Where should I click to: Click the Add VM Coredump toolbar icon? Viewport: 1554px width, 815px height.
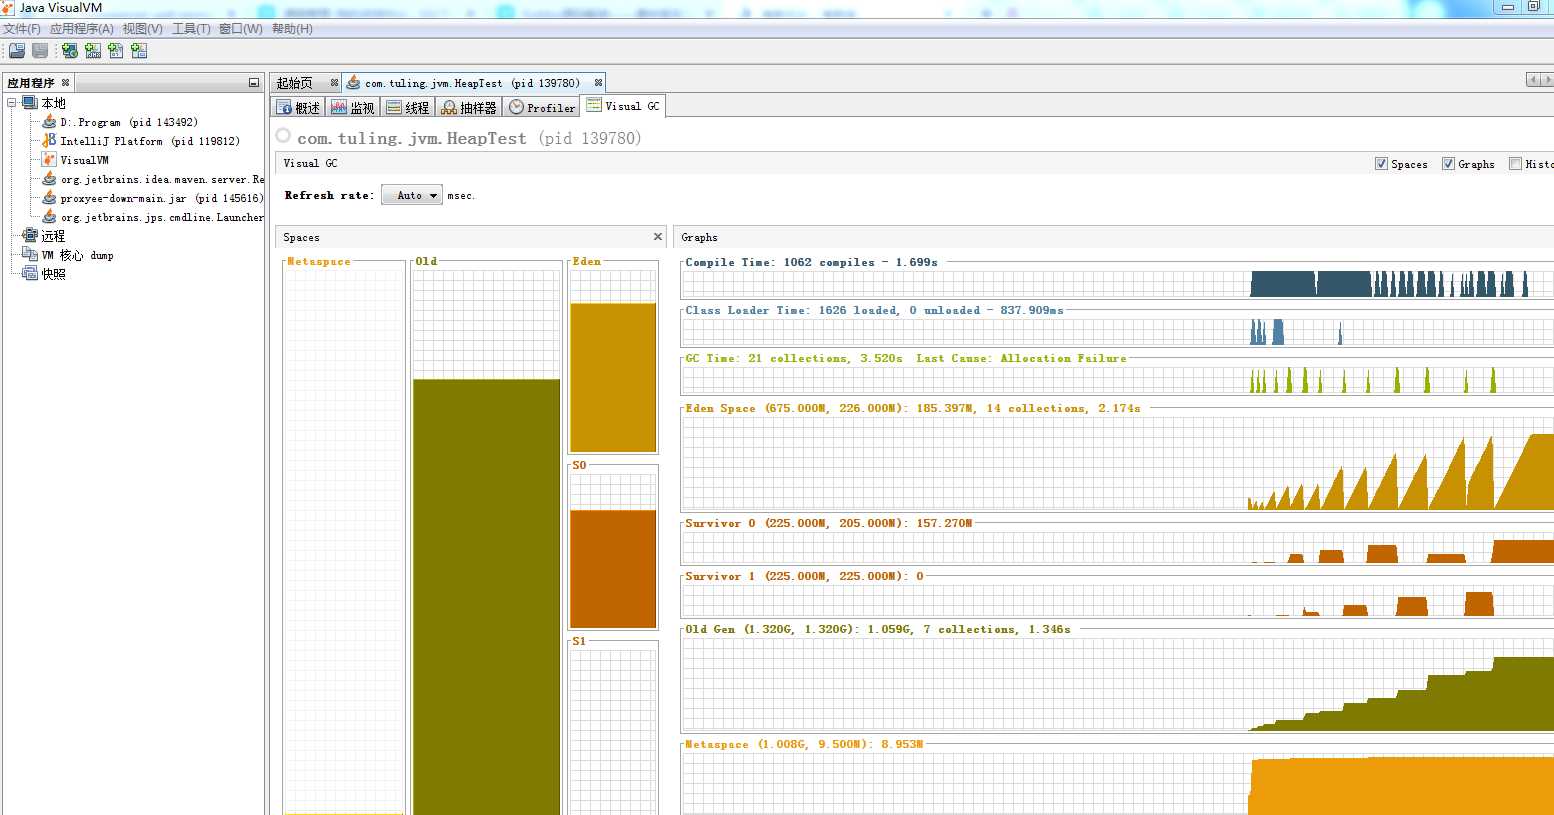[x=116, y=50]
